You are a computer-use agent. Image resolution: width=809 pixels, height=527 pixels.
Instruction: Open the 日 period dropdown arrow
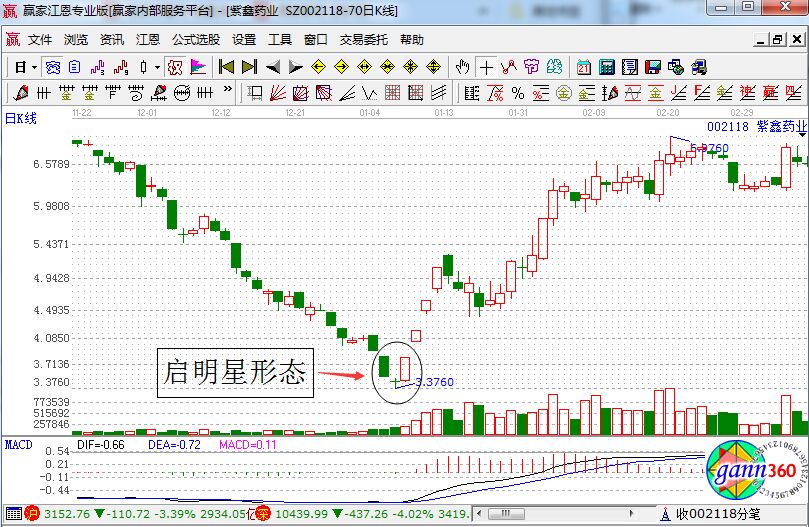click(x=34, y=67)
